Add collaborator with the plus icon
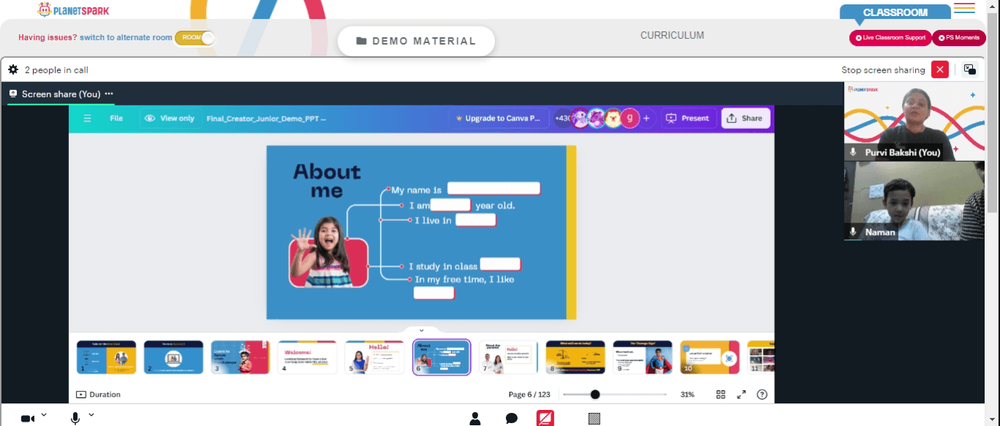Image resolution: width=1000 pixels, height=426 pixels. (646, 118)
